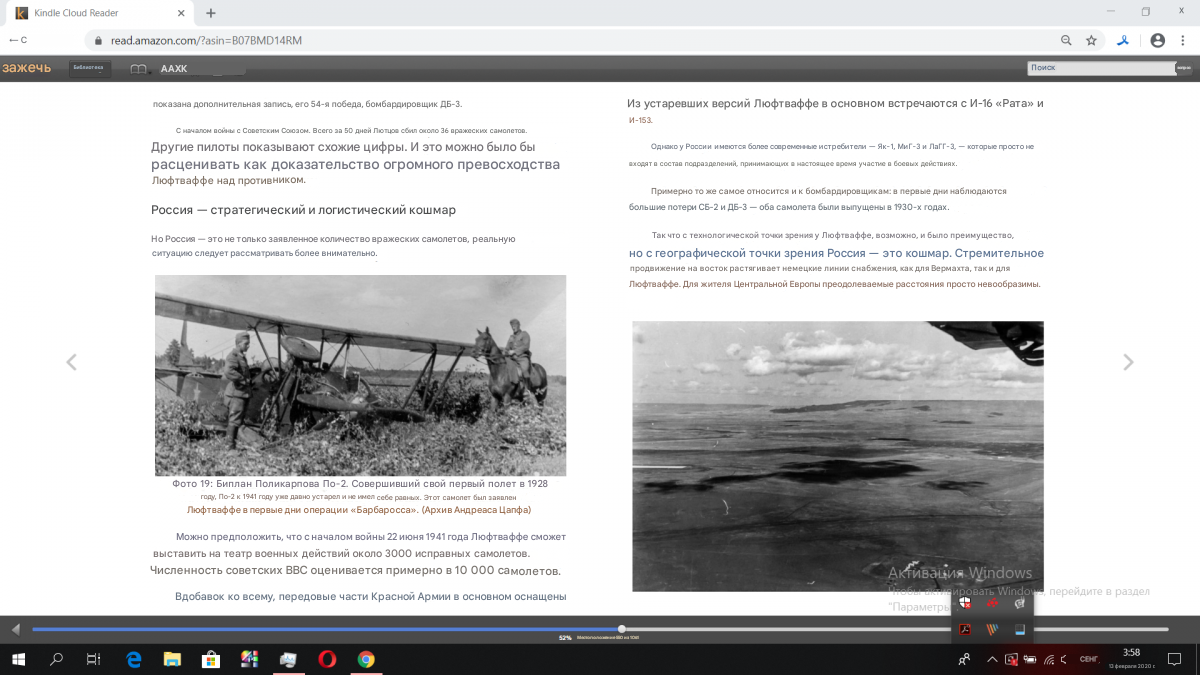Image resolution: width=1200 pixels, height=675 pixels.
Task: Go to the previous page arrow
Action: 71,362
